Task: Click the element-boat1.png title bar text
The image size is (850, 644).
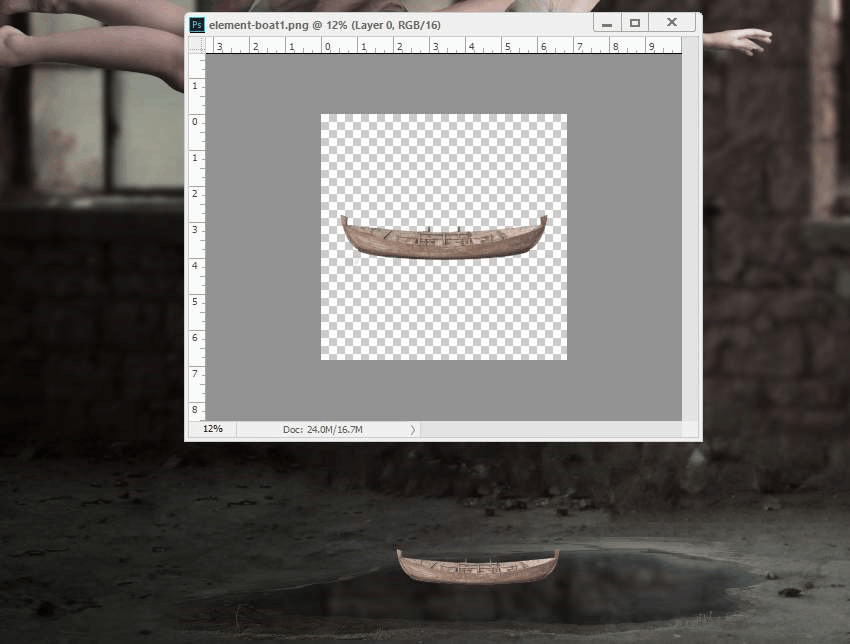Action: click(x=324, y=25)
